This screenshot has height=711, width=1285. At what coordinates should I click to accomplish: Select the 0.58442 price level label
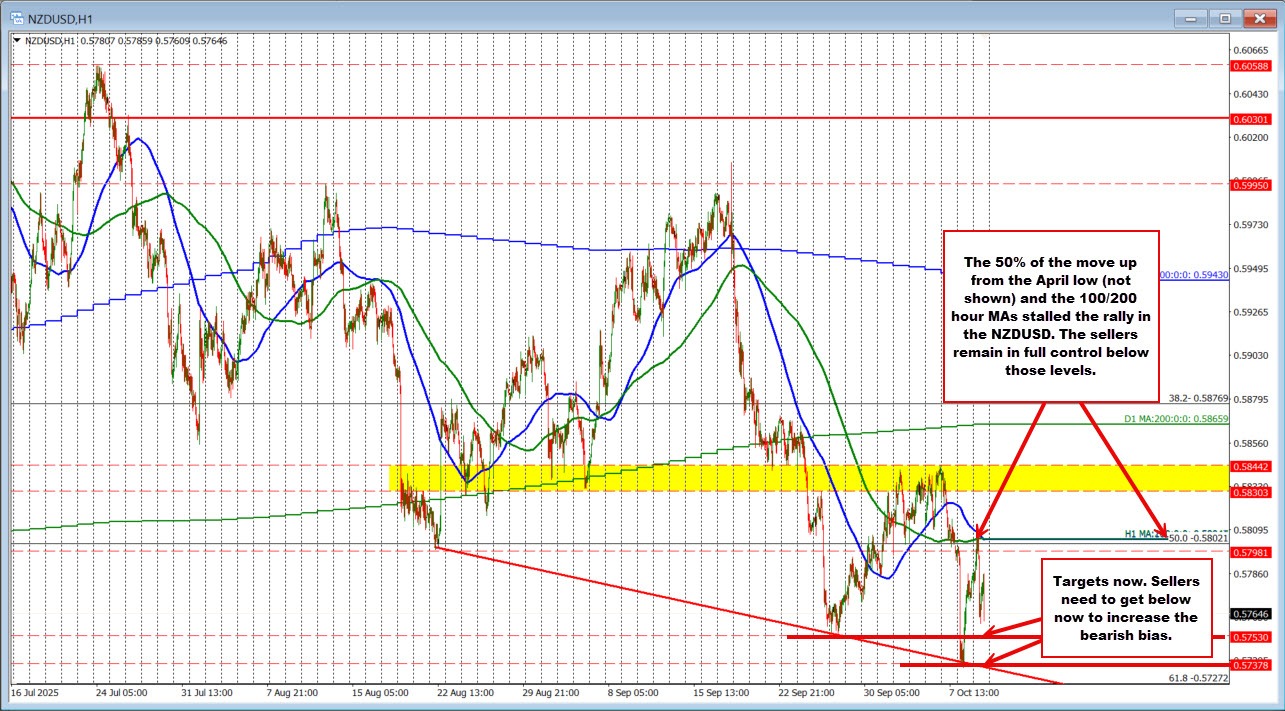[1251, 467]
